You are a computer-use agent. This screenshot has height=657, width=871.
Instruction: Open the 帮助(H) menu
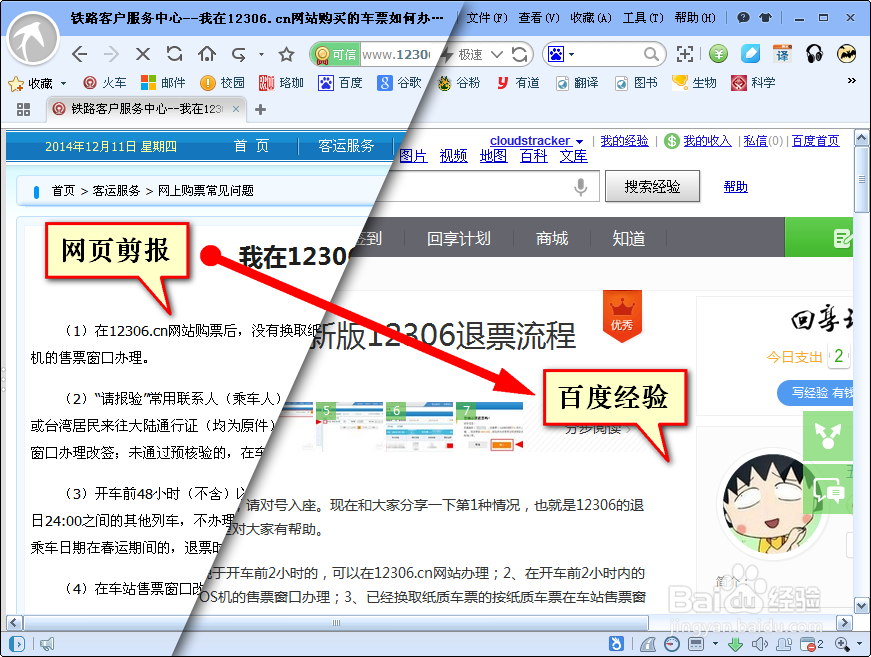click(x=695, y=18)
